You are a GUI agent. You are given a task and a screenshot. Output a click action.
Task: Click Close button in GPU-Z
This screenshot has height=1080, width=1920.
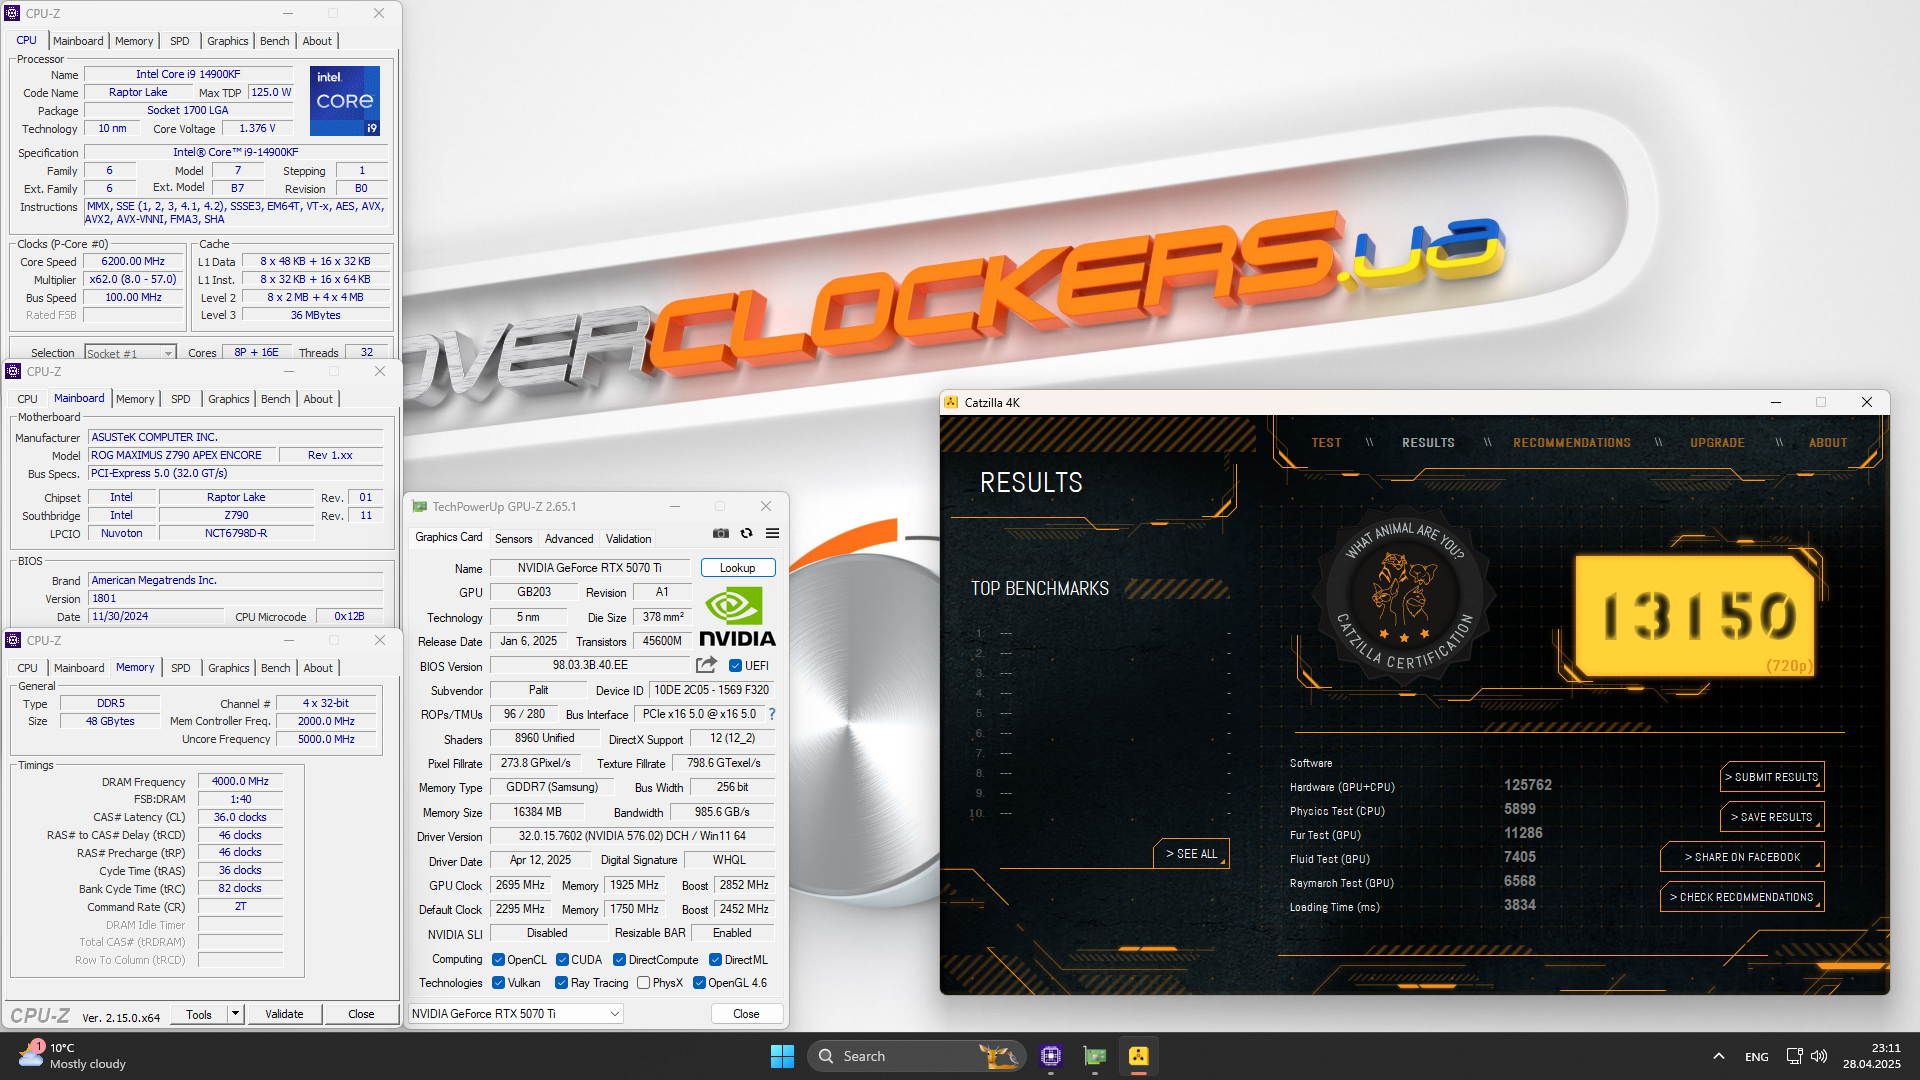(746, 1014)
